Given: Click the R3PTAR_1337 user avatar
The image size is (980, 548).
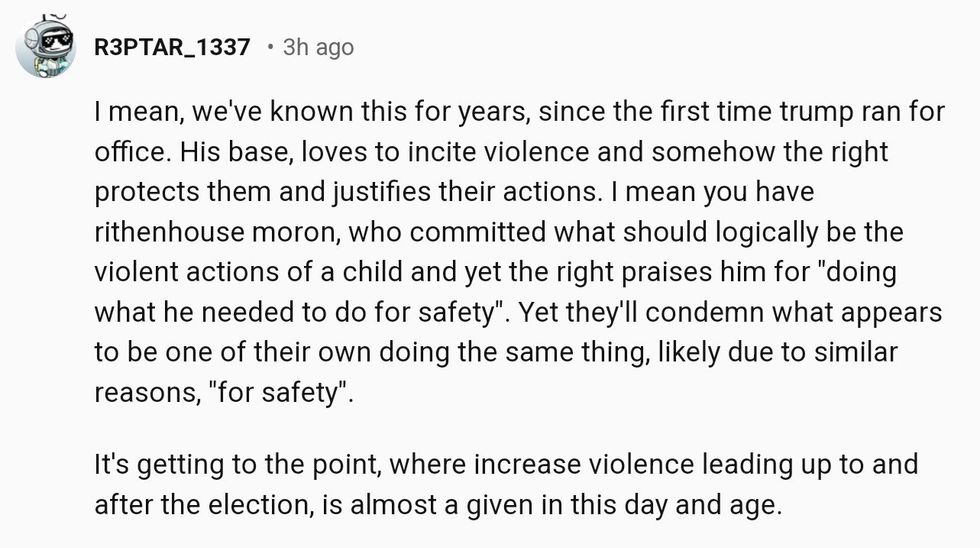Looking at the screenshot, I should coord(46,47).
